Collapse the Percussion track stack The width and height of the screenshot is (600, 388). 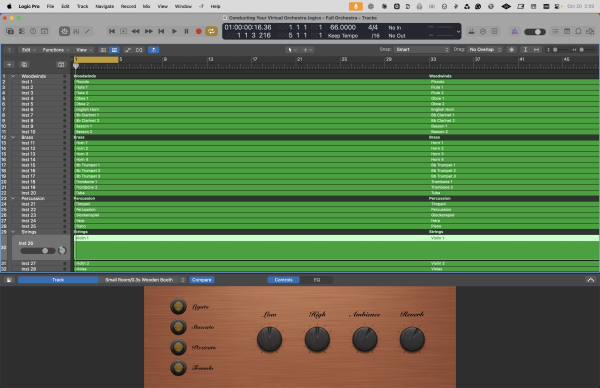tap(13, 198)
